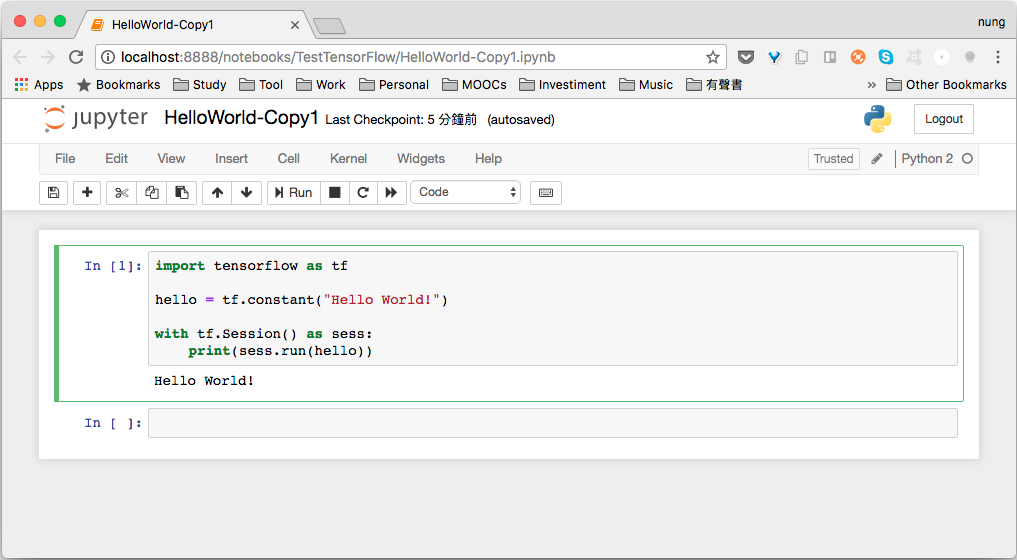Click the orange circular extension icon

point(858,57)
